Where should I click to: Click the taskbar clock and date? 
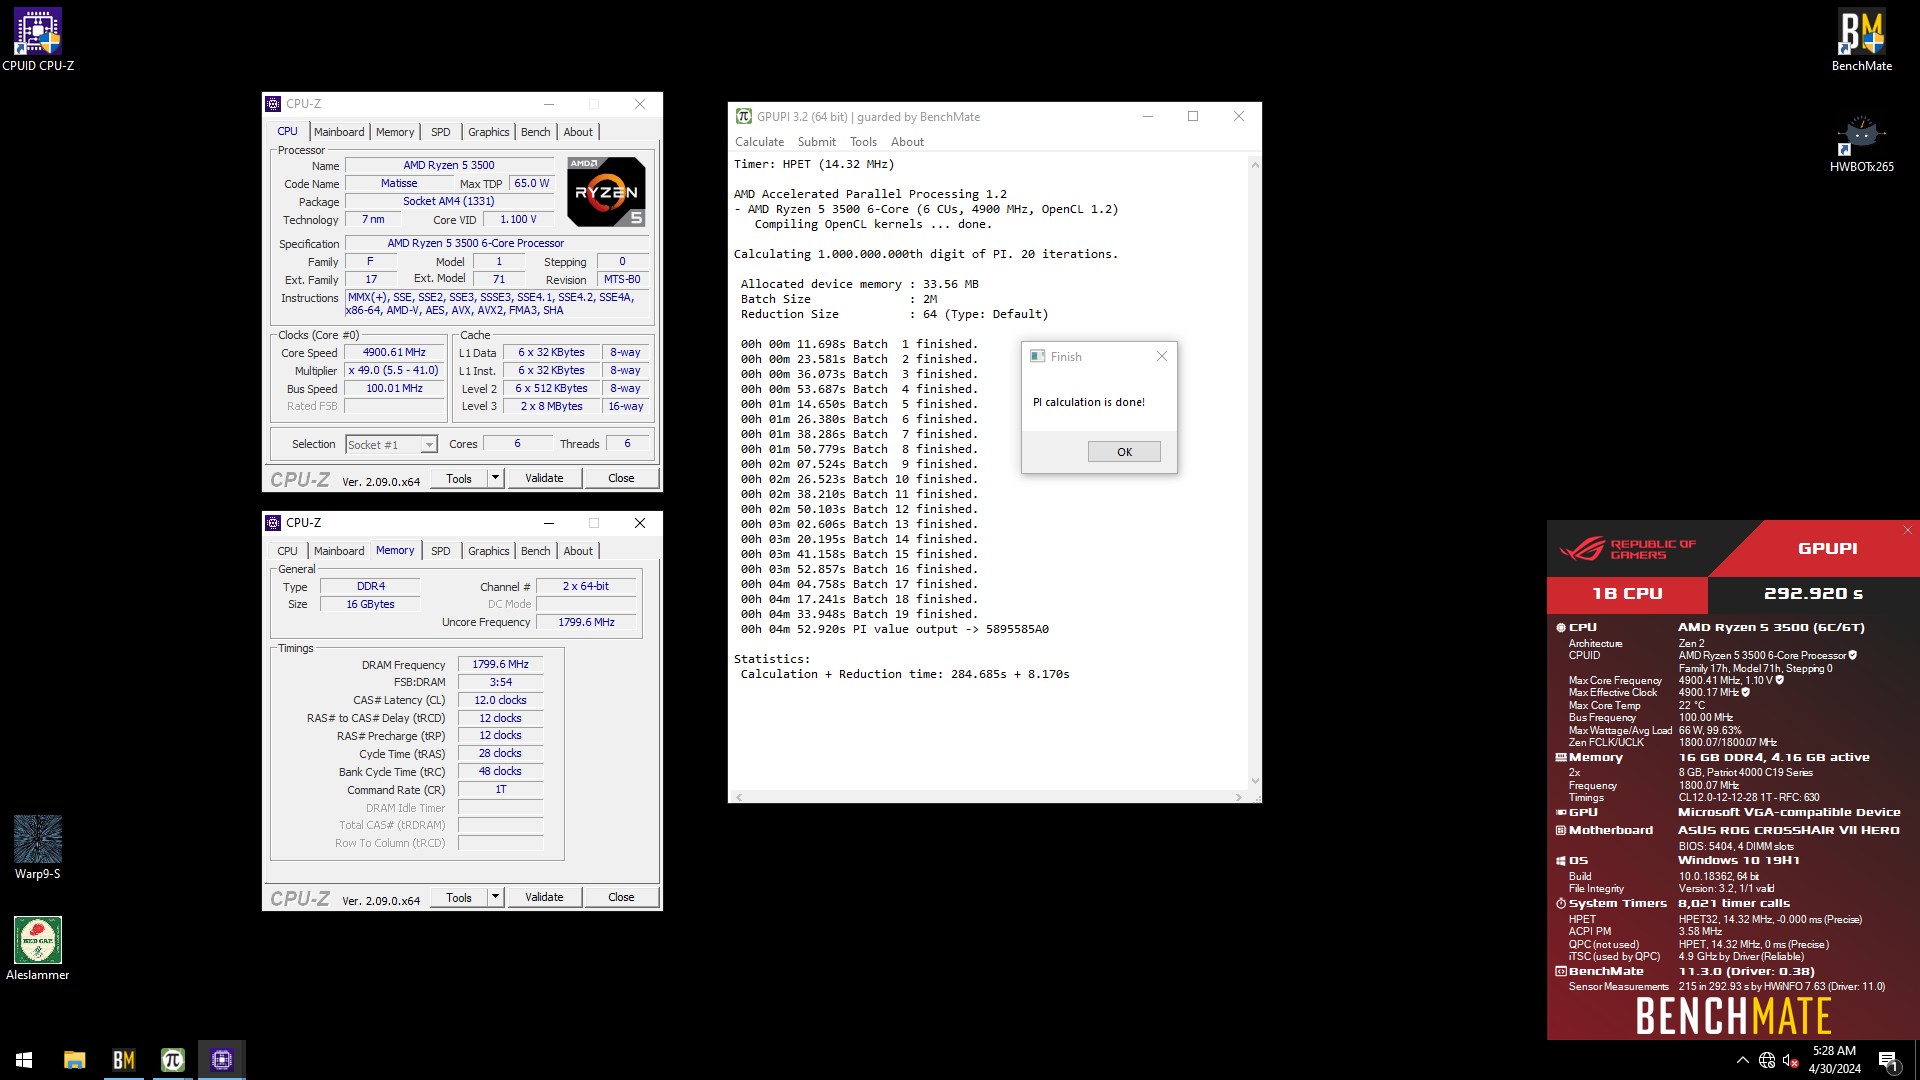(1834, 1060)
